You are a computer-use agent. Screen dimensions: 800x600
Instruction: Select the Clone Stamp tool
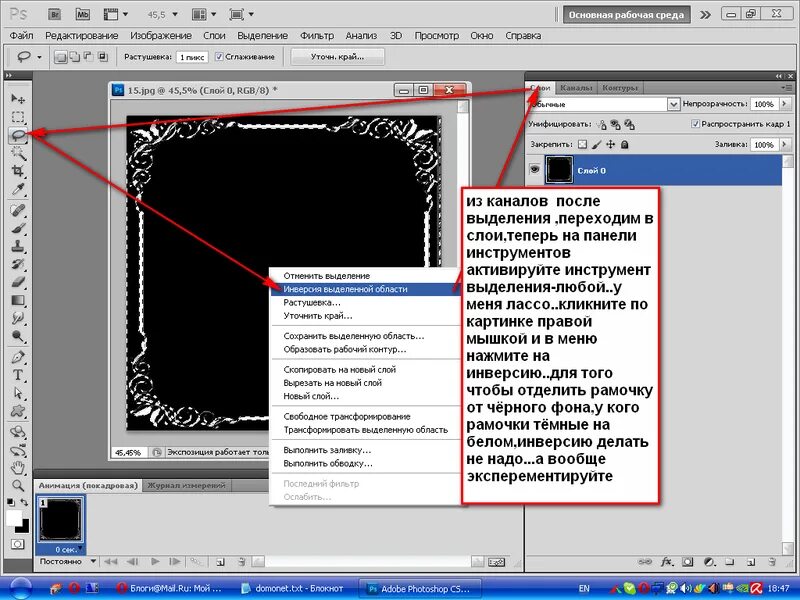point(18,246)
